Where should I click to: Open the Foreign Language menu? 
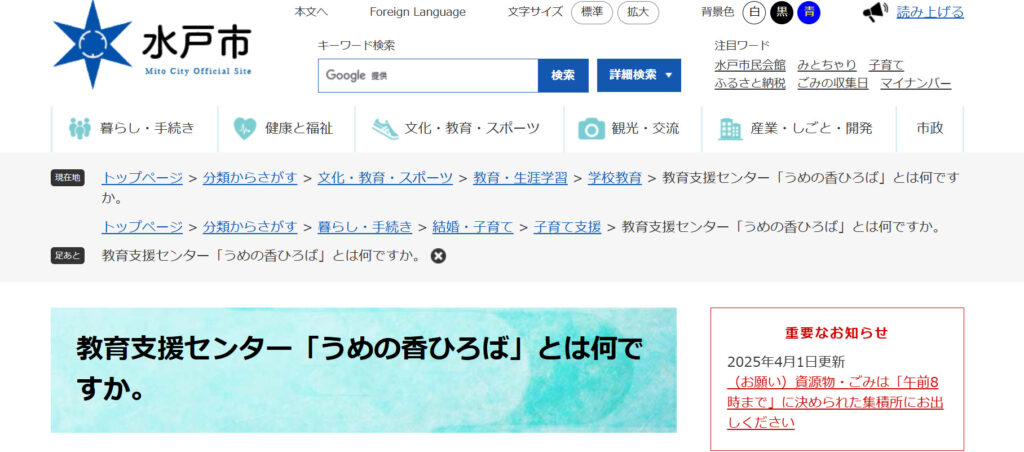pos(417,12)
